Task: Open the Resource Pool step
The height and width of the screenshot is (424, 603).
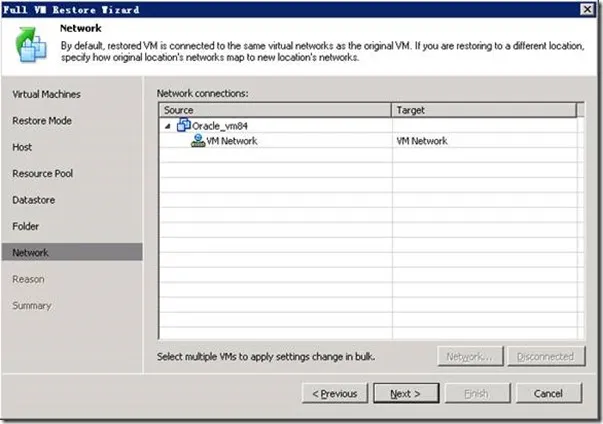Action: [42, 174]
